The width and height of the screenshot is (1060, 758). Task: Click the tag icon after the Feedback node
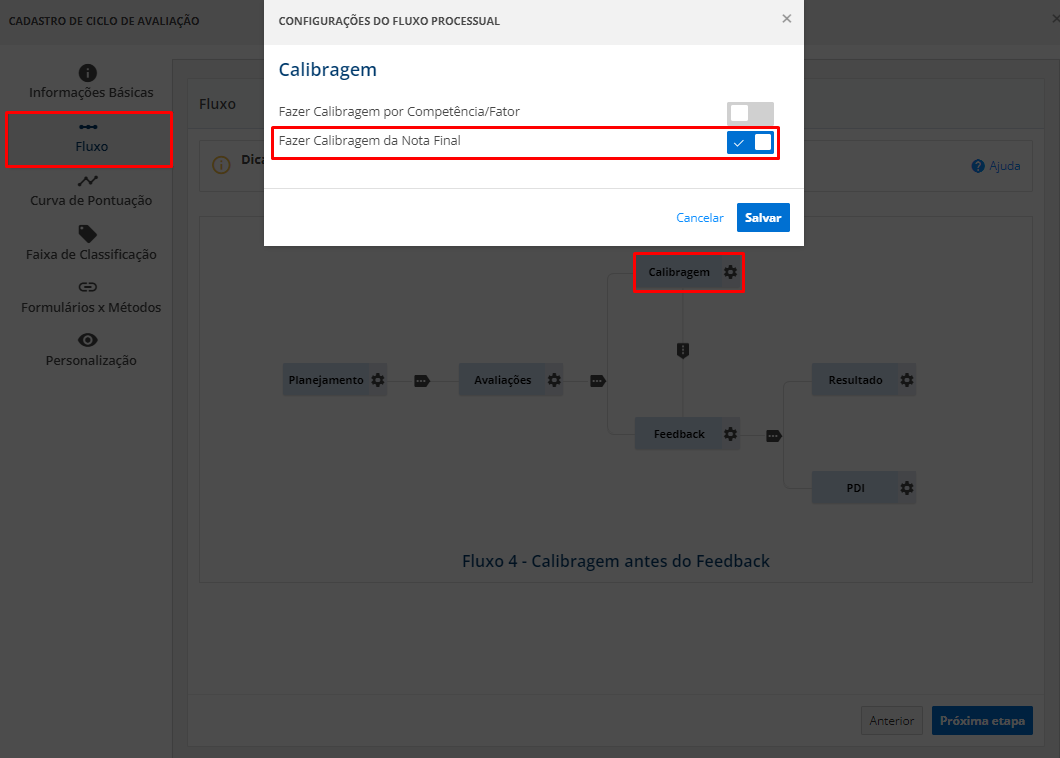pyautogui.click(x=773, y=435)
